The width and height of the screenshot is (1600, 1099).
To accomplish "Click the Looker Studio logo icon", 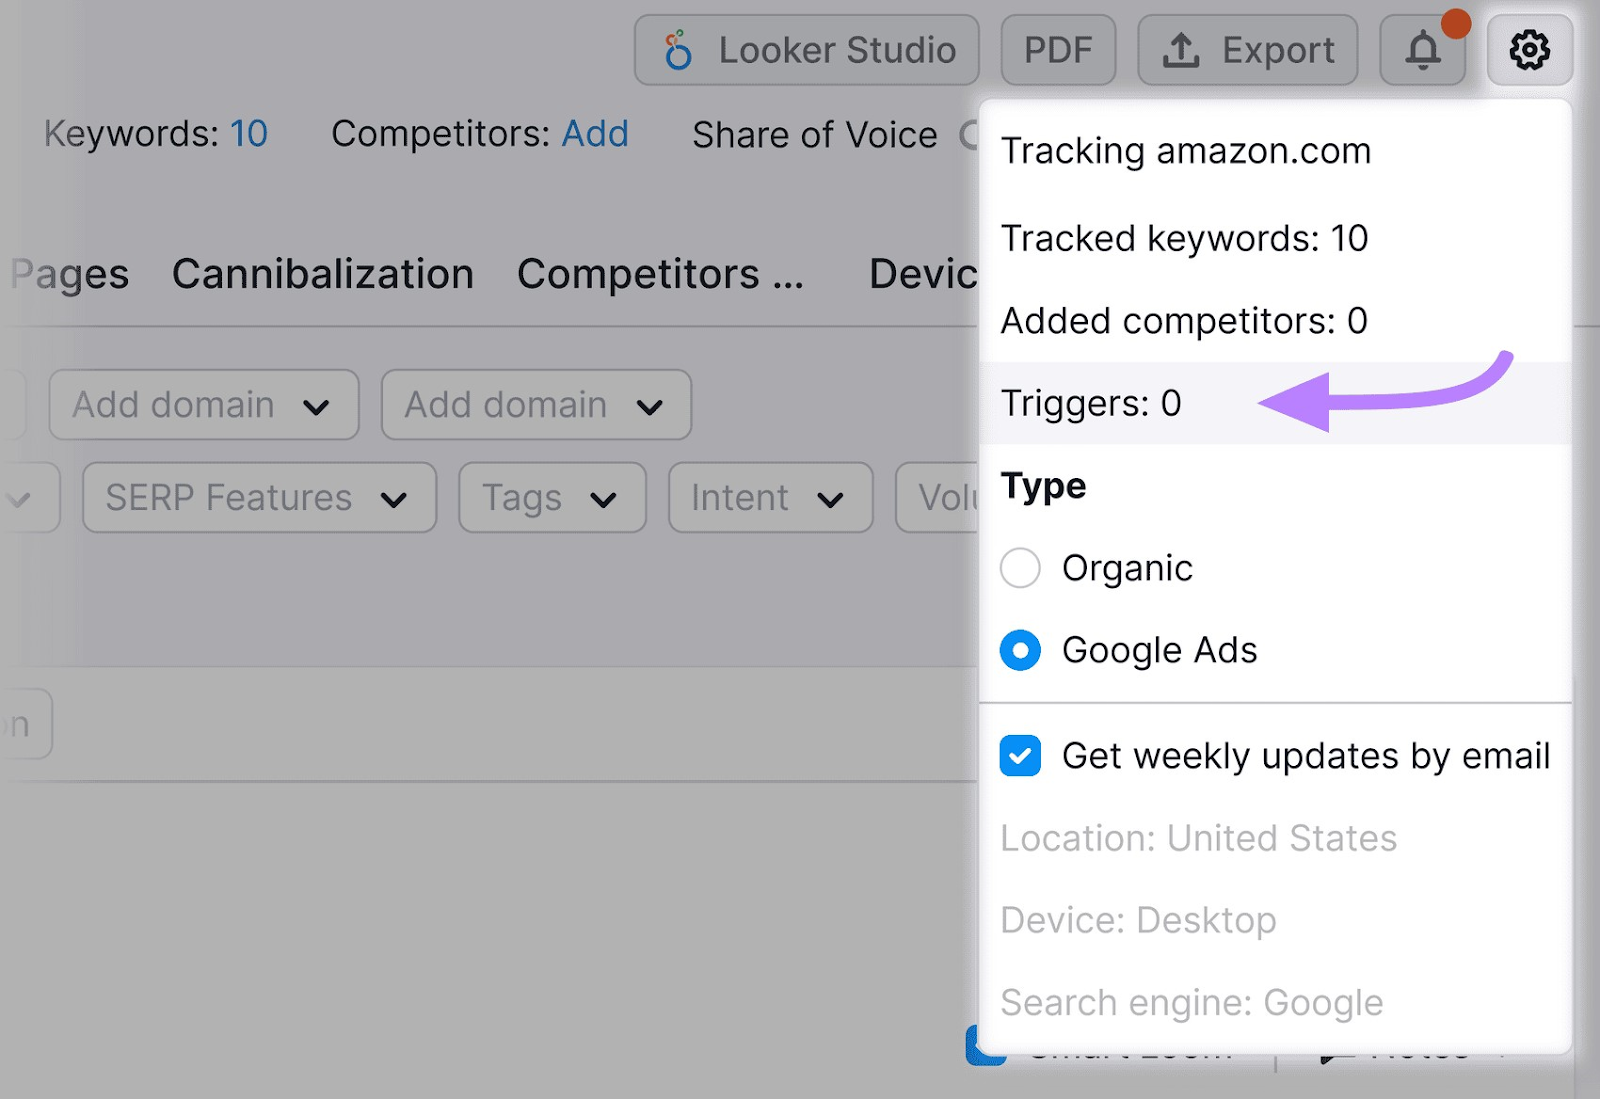I will [679, 49].
